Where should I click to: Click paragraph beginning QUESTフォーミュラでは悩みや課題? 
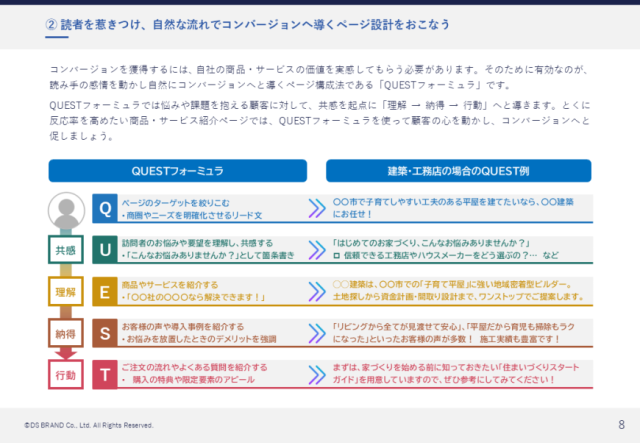(320, 120)
